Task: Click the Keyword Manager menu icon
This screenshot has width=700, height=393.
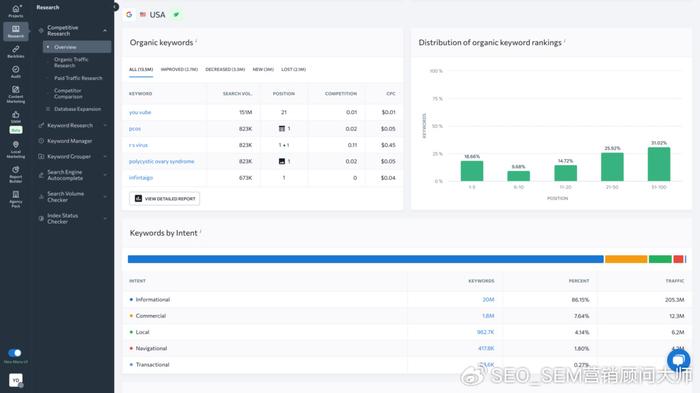Action: click(41, 141)
